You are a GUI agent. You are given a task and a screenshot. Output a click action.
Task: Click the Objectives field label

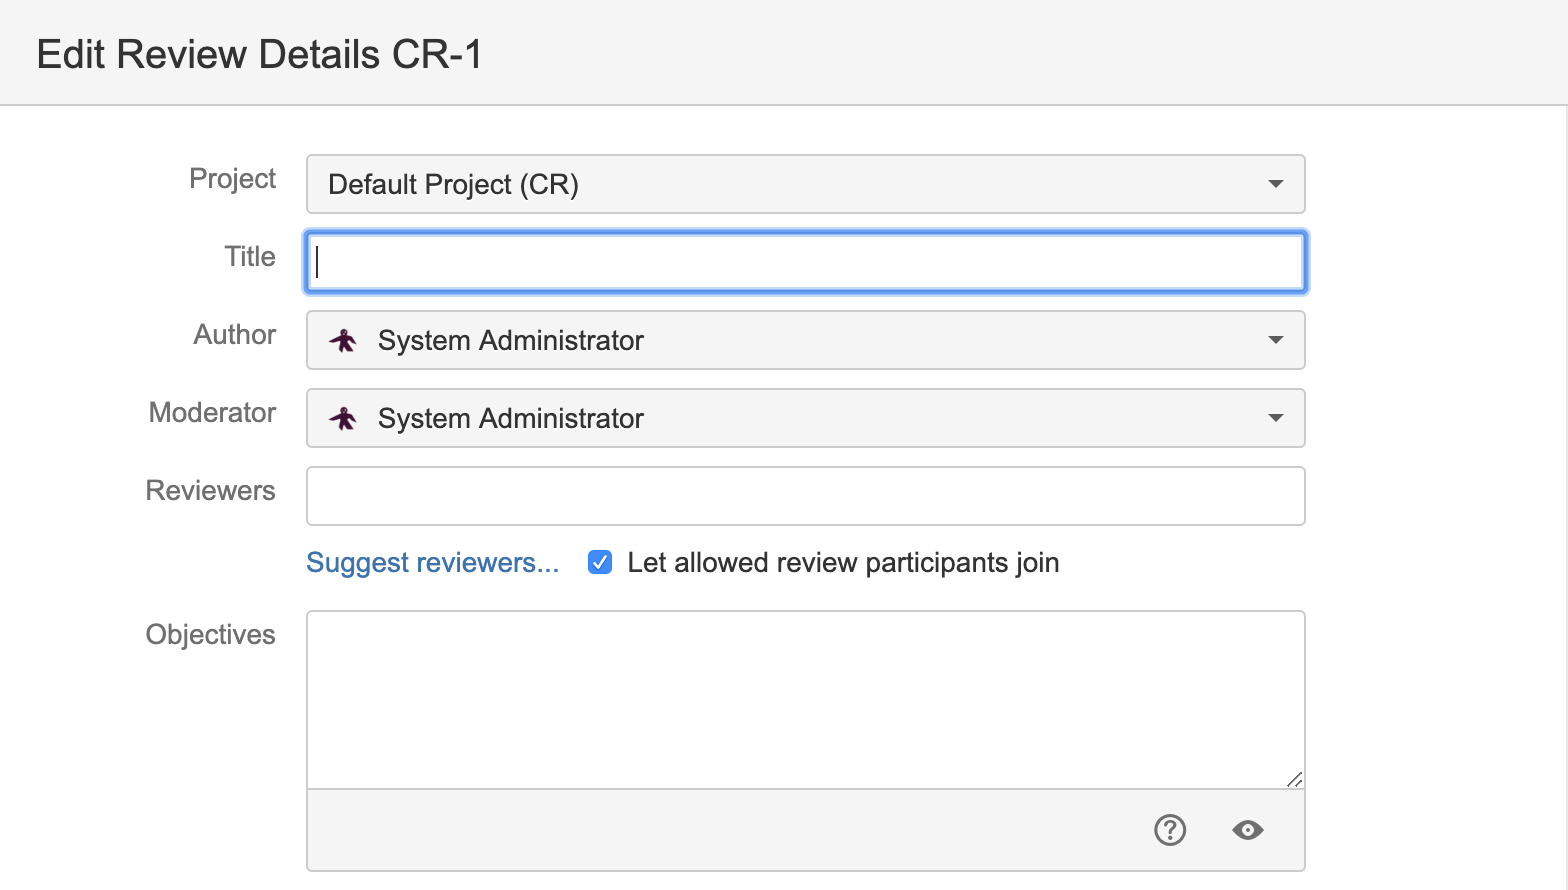tap(210, 635)
